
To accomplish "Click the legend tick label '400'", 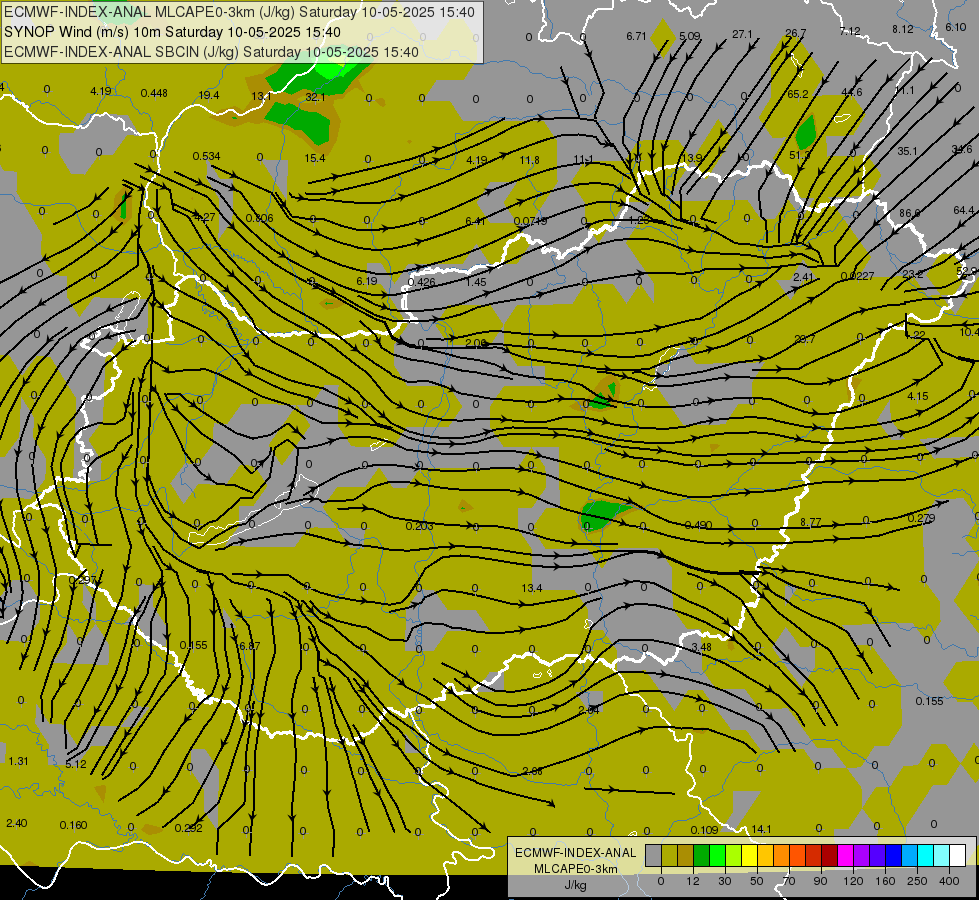I will coord(949,881).
